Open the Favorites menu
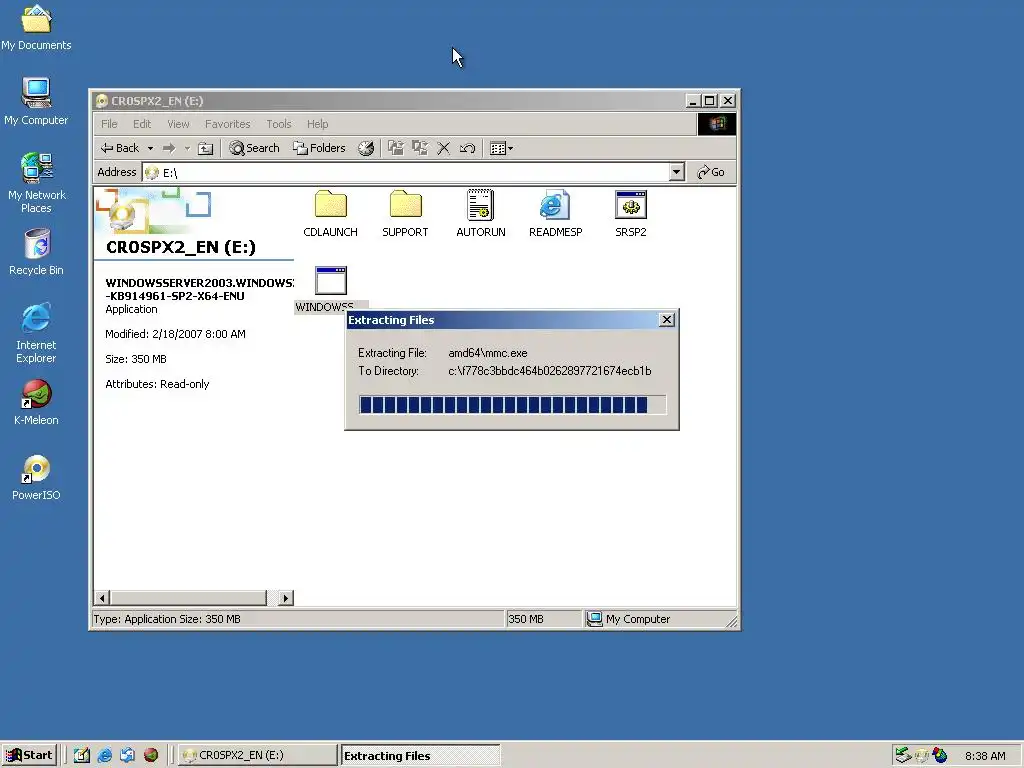Image resolution: width=1024 pixels, height=768 pixels. [x=227, y=124]
